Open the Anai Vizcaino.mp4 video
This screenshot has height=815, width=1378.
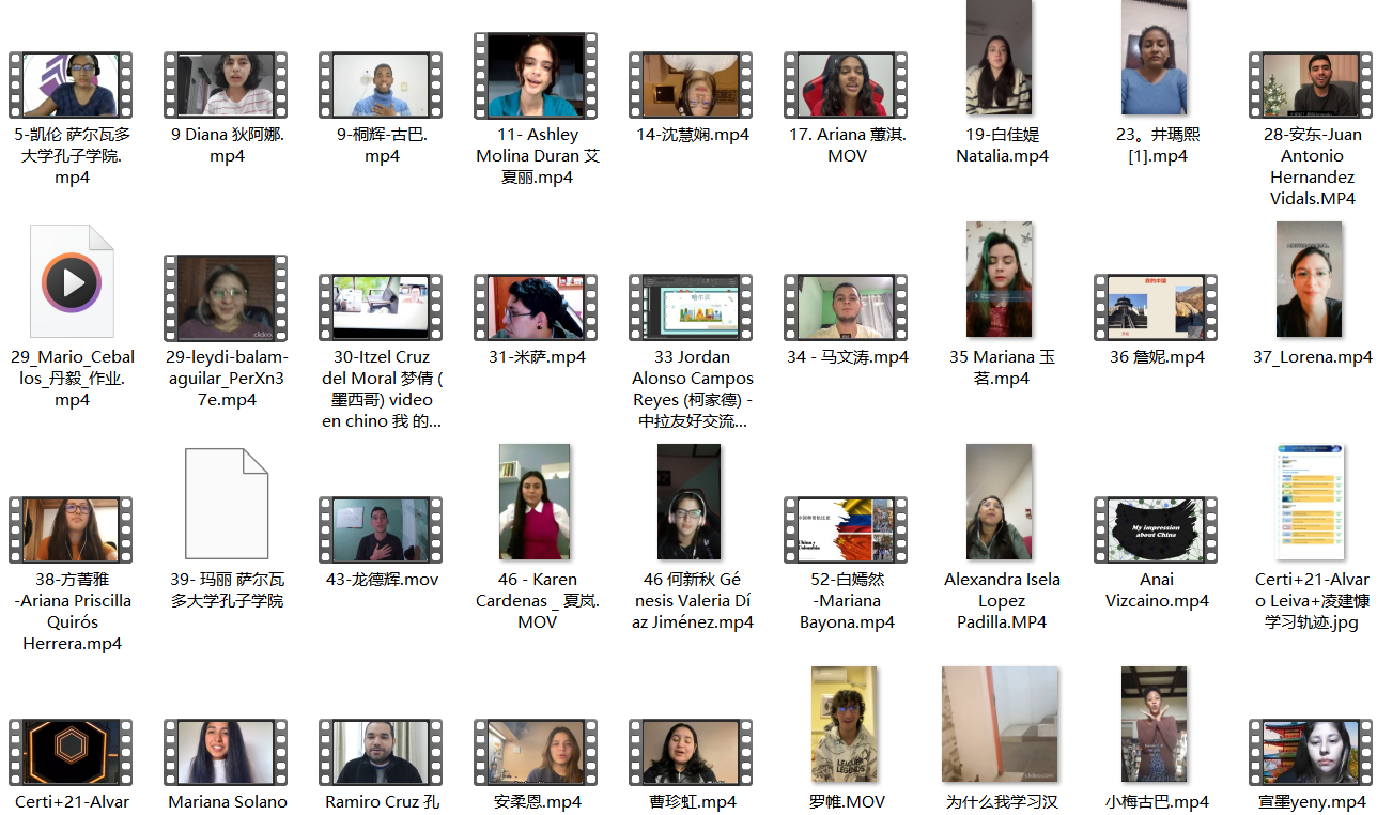pos(1156,530)
